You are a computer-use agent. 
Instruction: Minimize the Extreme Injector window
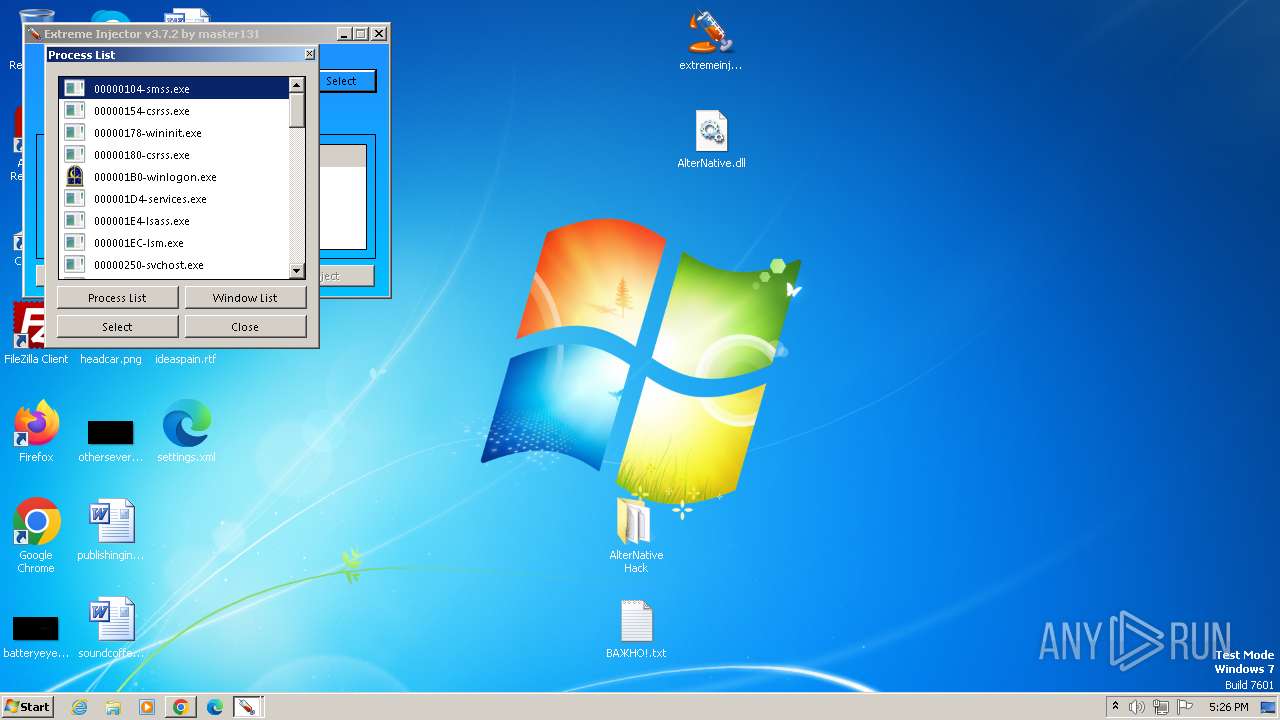tap(343, 34)
